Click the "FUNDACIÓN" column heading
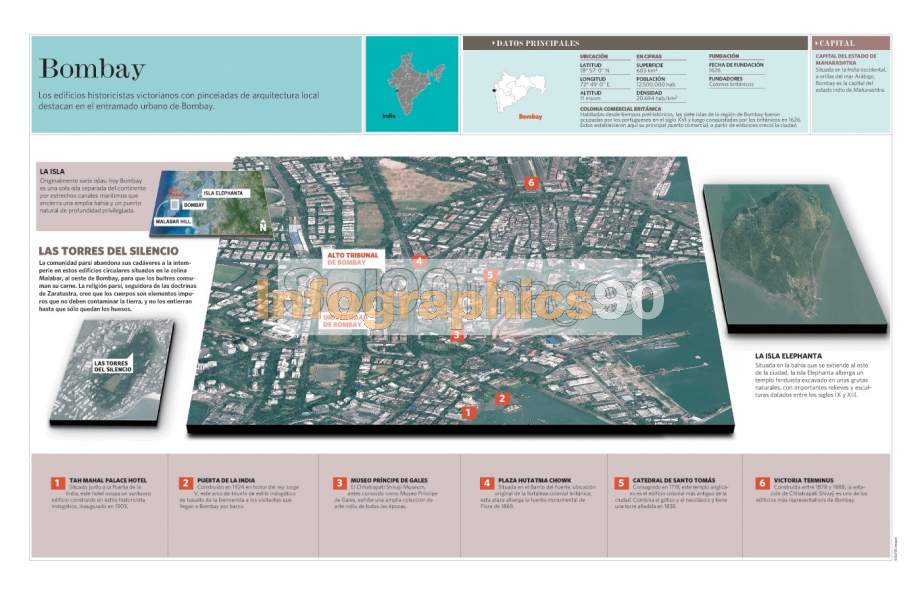This screenshot has height=594, width=920. coord(724,56)
